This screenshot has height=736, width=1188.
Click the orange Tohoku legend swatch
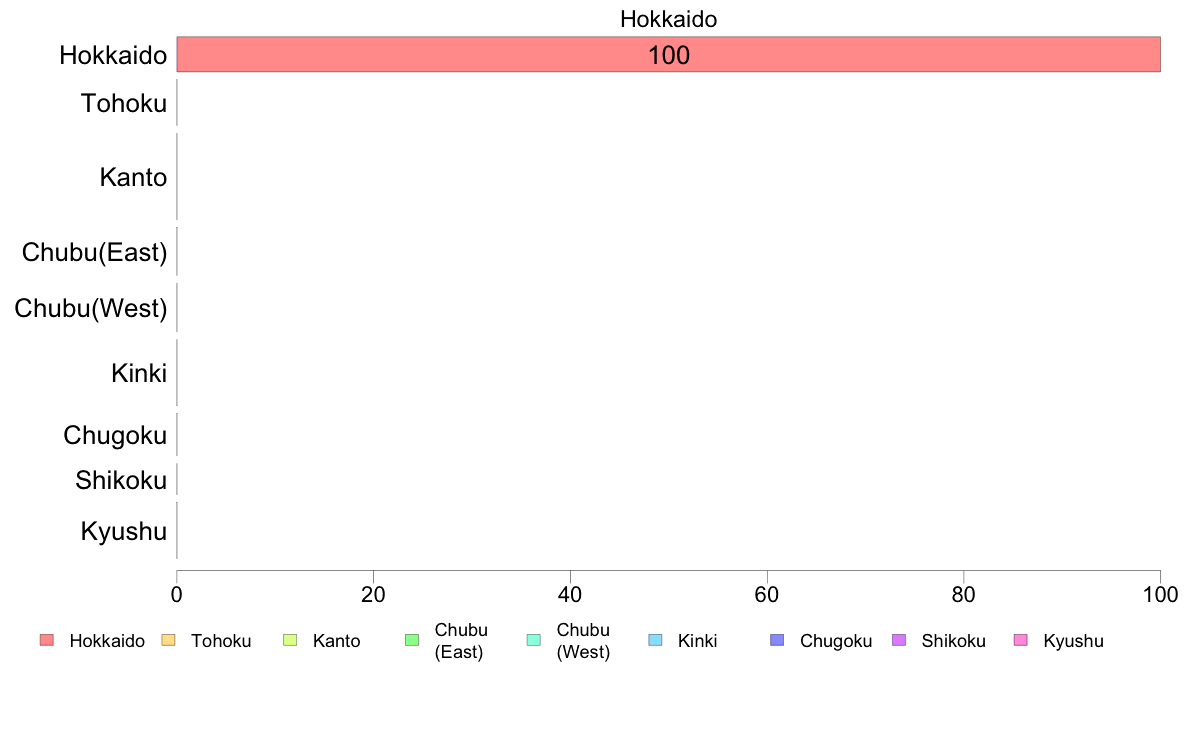tap(168, 640)
